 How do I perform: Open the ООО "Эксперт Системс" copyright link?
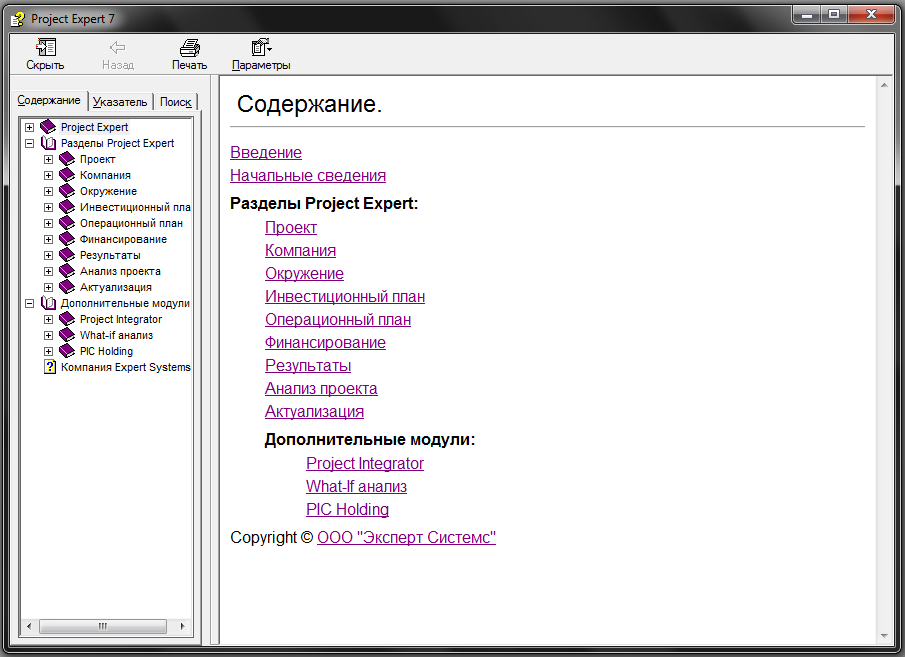pyautogui.click(x=406, y=537)
